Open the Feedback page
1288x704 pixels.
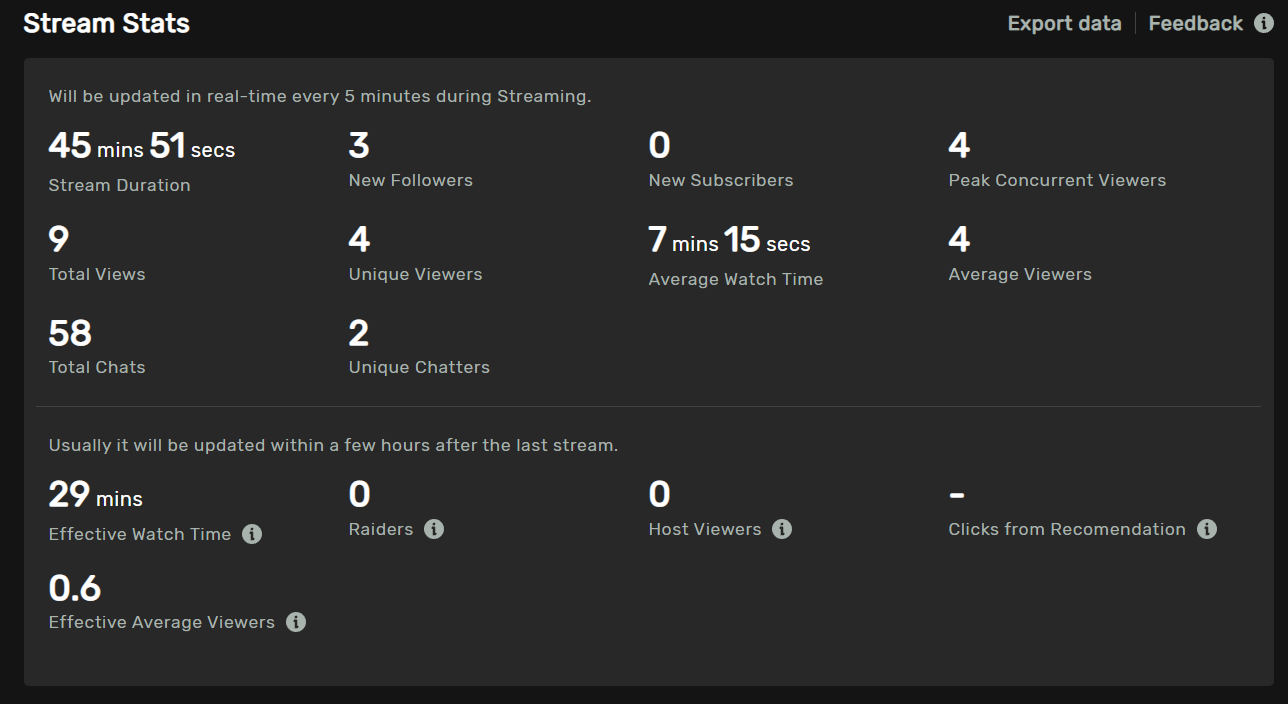pyautogui.click(x=1195, y=22)
